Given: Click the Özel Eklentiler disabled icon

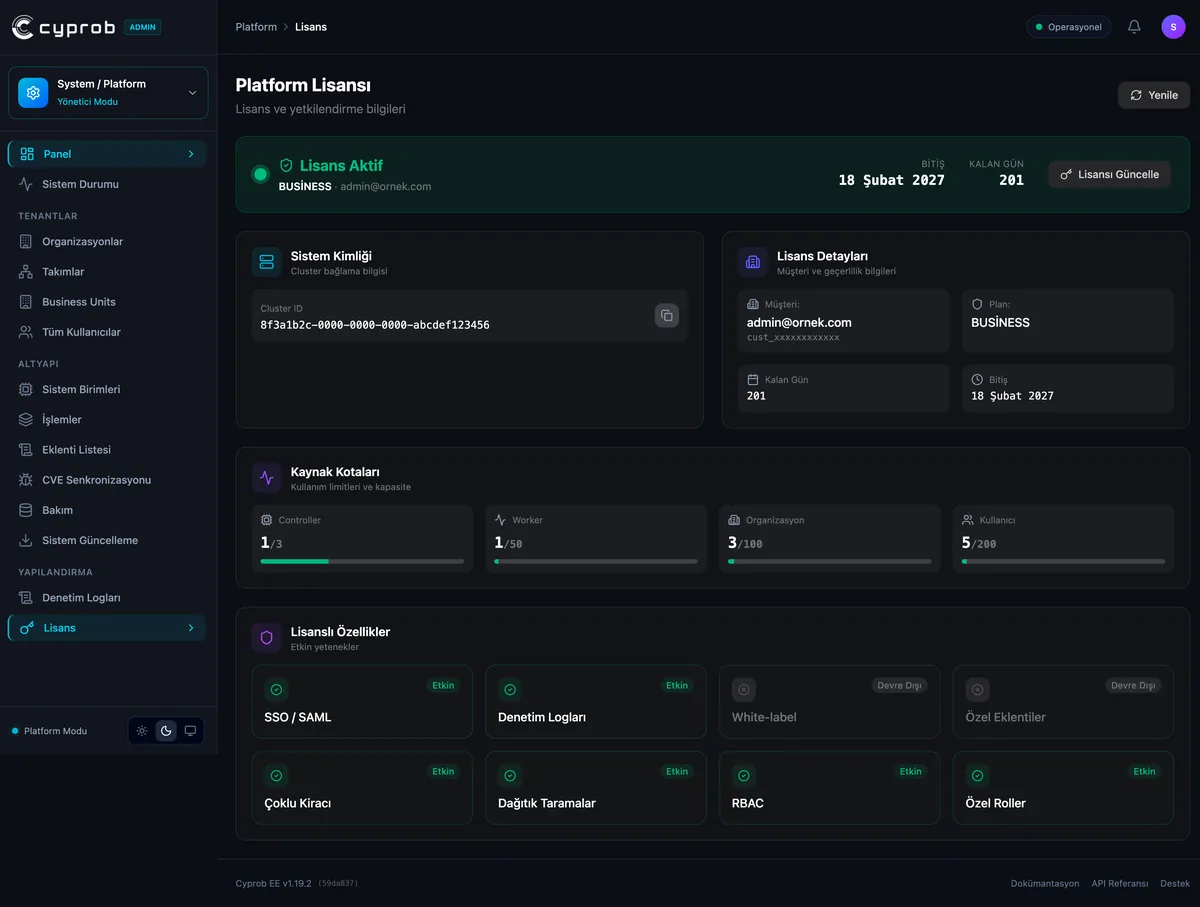Looking at the screenshot, I should (x=977, y=690).
